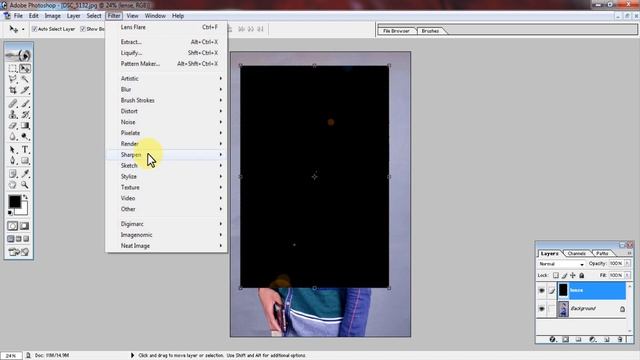Screen dimensions: 640x360
Task: Select the Slice tool
Action: [25, 90]
